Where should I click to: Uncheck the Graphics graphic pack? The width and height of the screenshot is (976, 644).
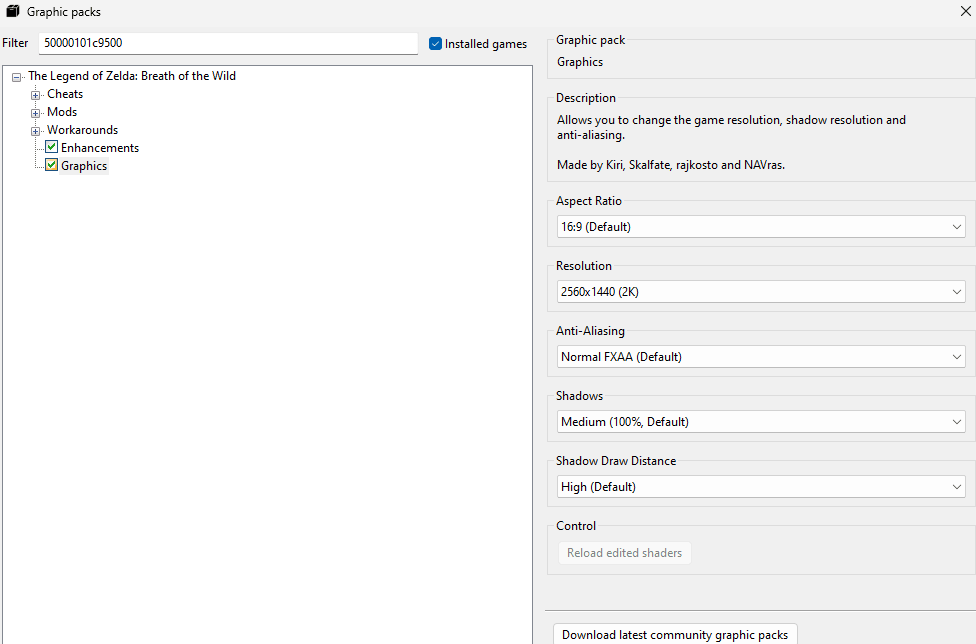(51, 165)
